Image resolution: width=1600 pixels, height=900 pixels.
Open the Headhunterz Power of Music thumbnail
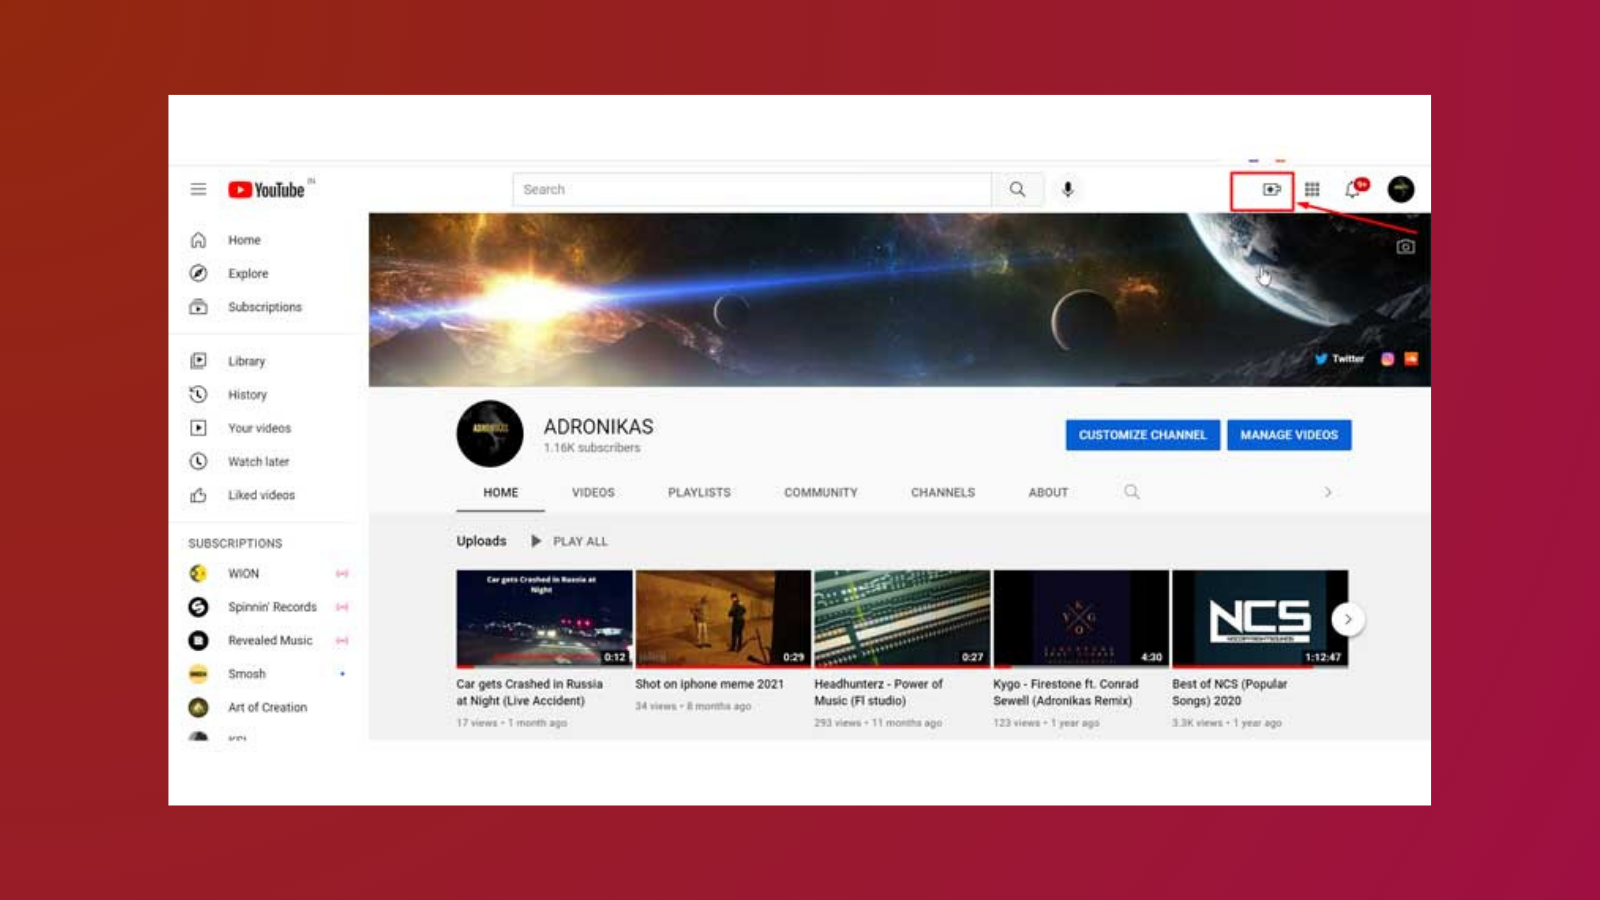click(902, 619)
